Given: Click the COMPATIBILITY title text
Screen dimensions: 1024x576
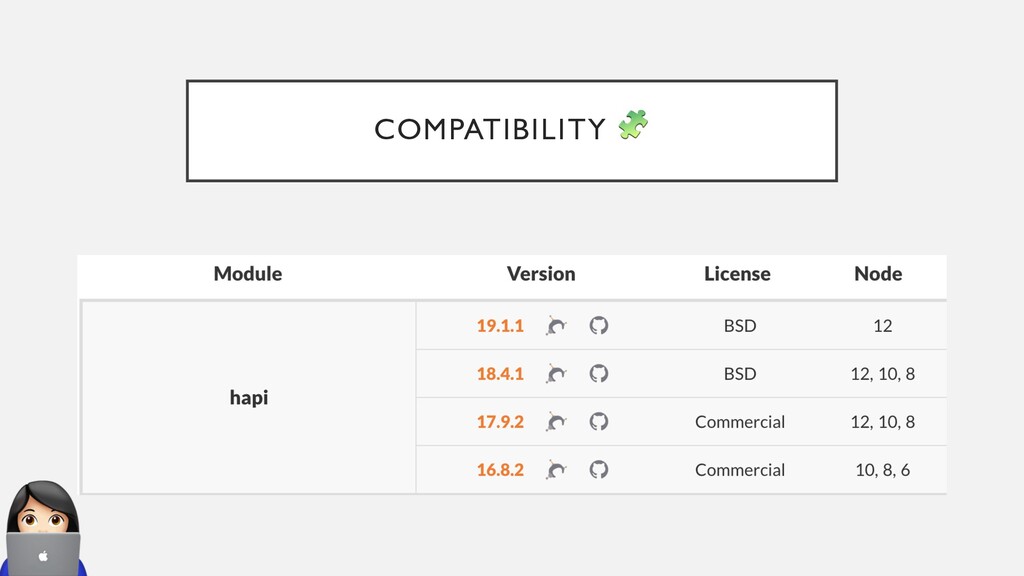Looking at the screenshot, I should [x=490, y=129].
